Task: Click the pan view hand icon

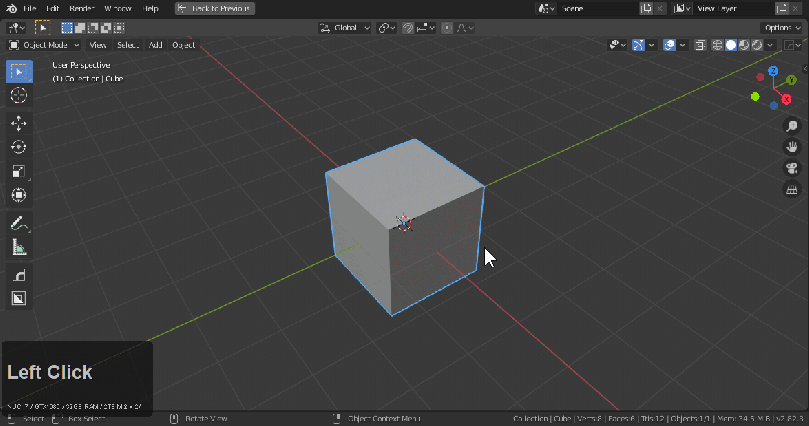Action: coord(791,147)
